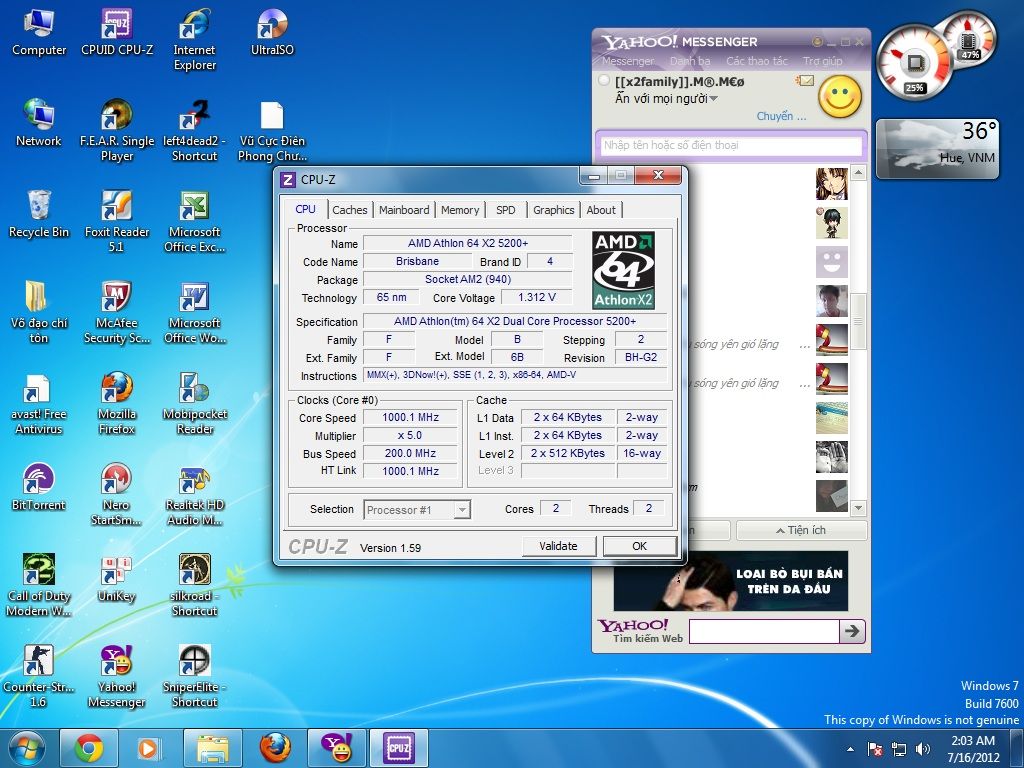Launch Counter-Strike 1.6 desktop shortcut
The width and height of the screenshot is (1024, 768).
[39, 676]
